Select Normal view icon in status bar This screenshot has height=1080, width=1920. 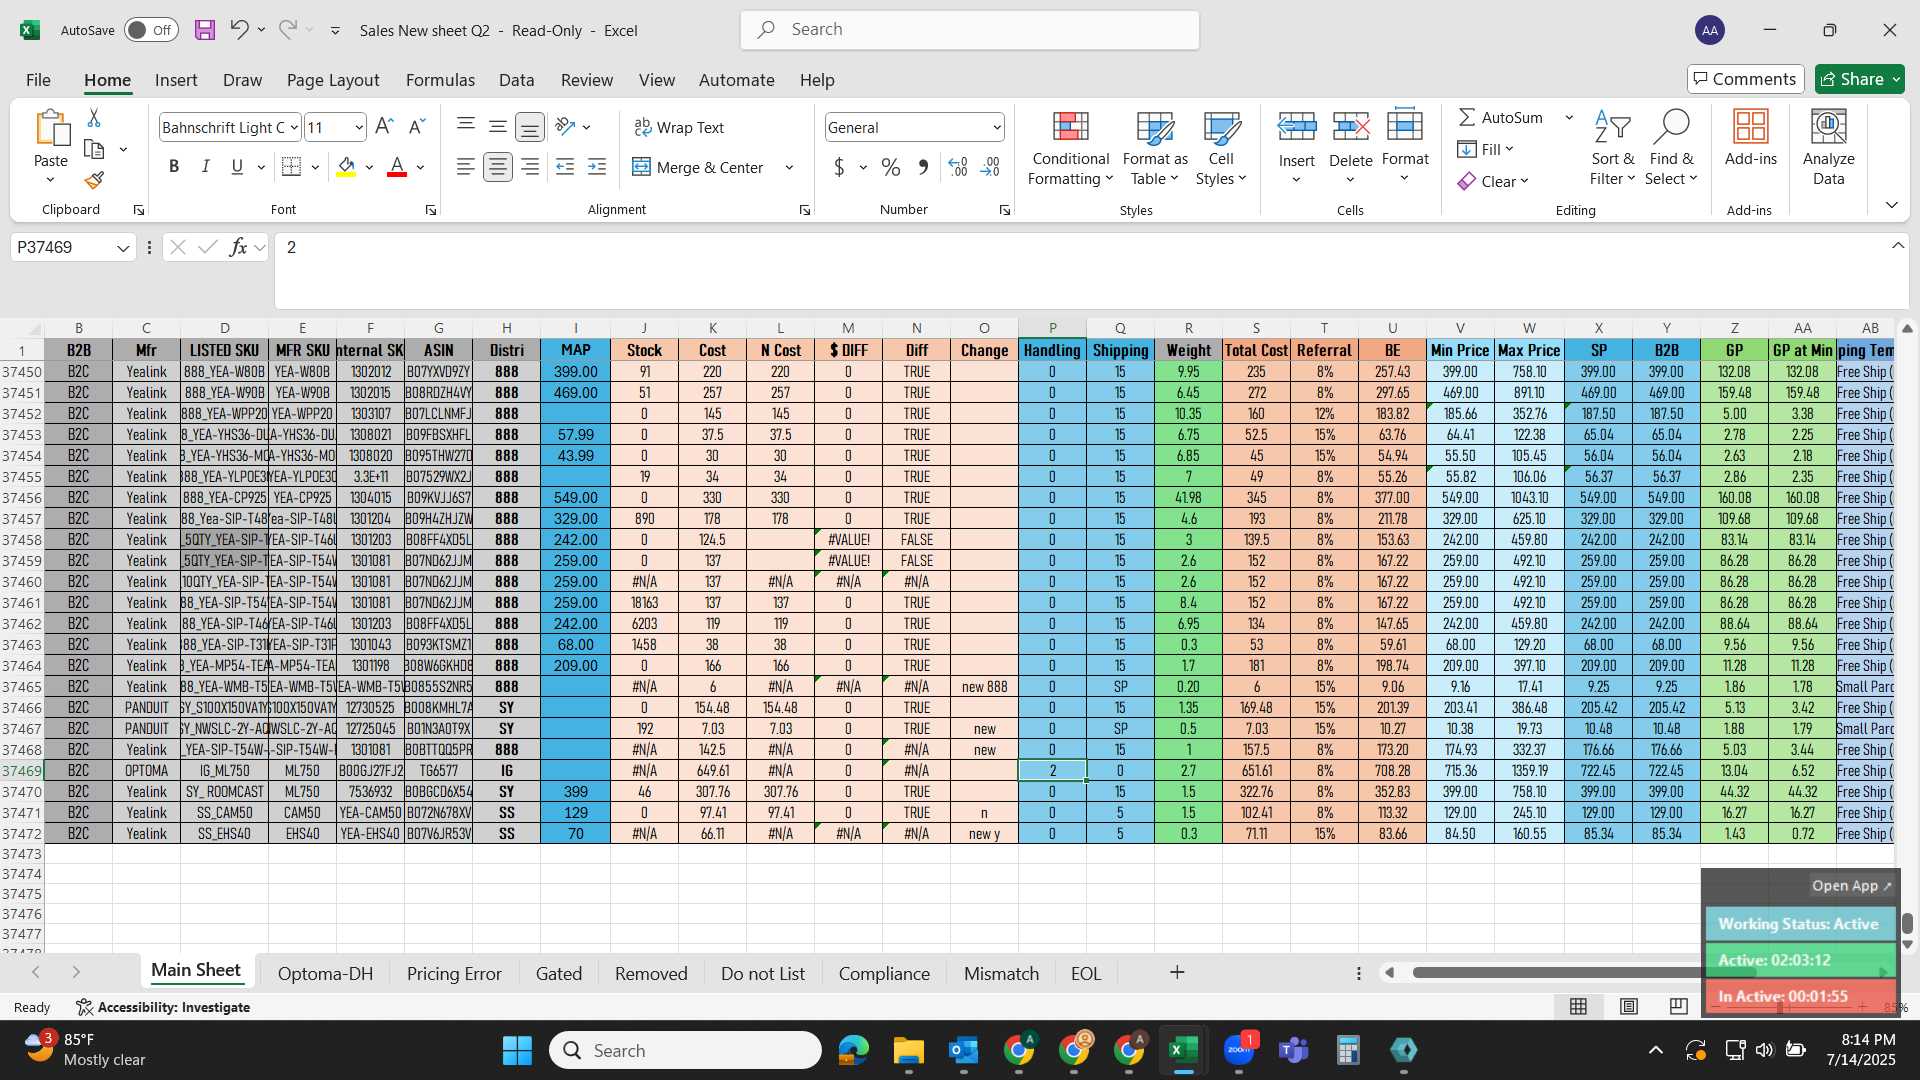(1579, 1006)
